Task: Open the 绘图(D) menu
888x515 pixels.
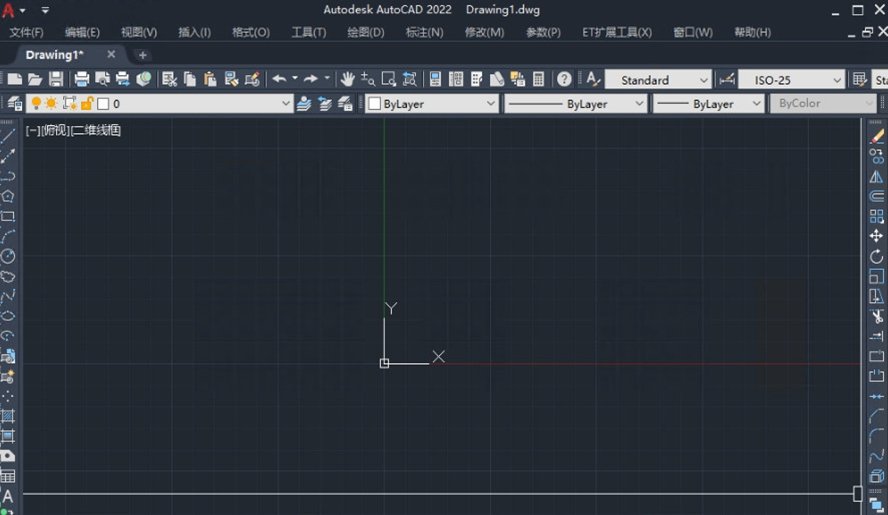Action: (x=365, y=32)
